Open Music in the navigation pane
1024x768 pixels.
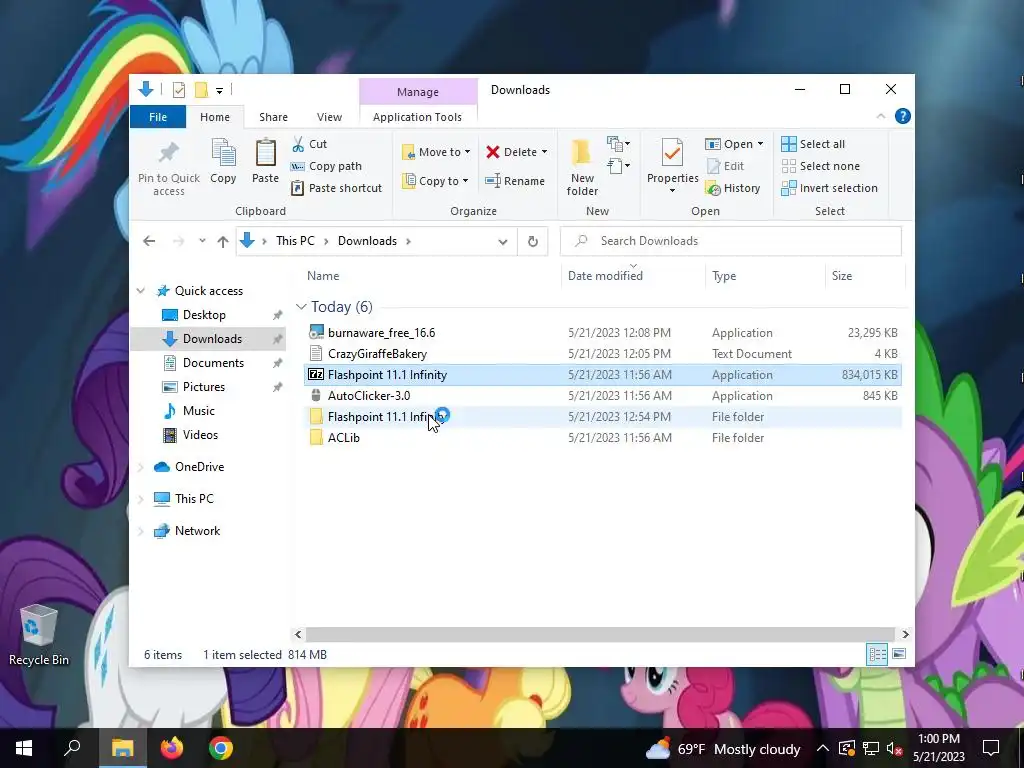click(199, 411)
